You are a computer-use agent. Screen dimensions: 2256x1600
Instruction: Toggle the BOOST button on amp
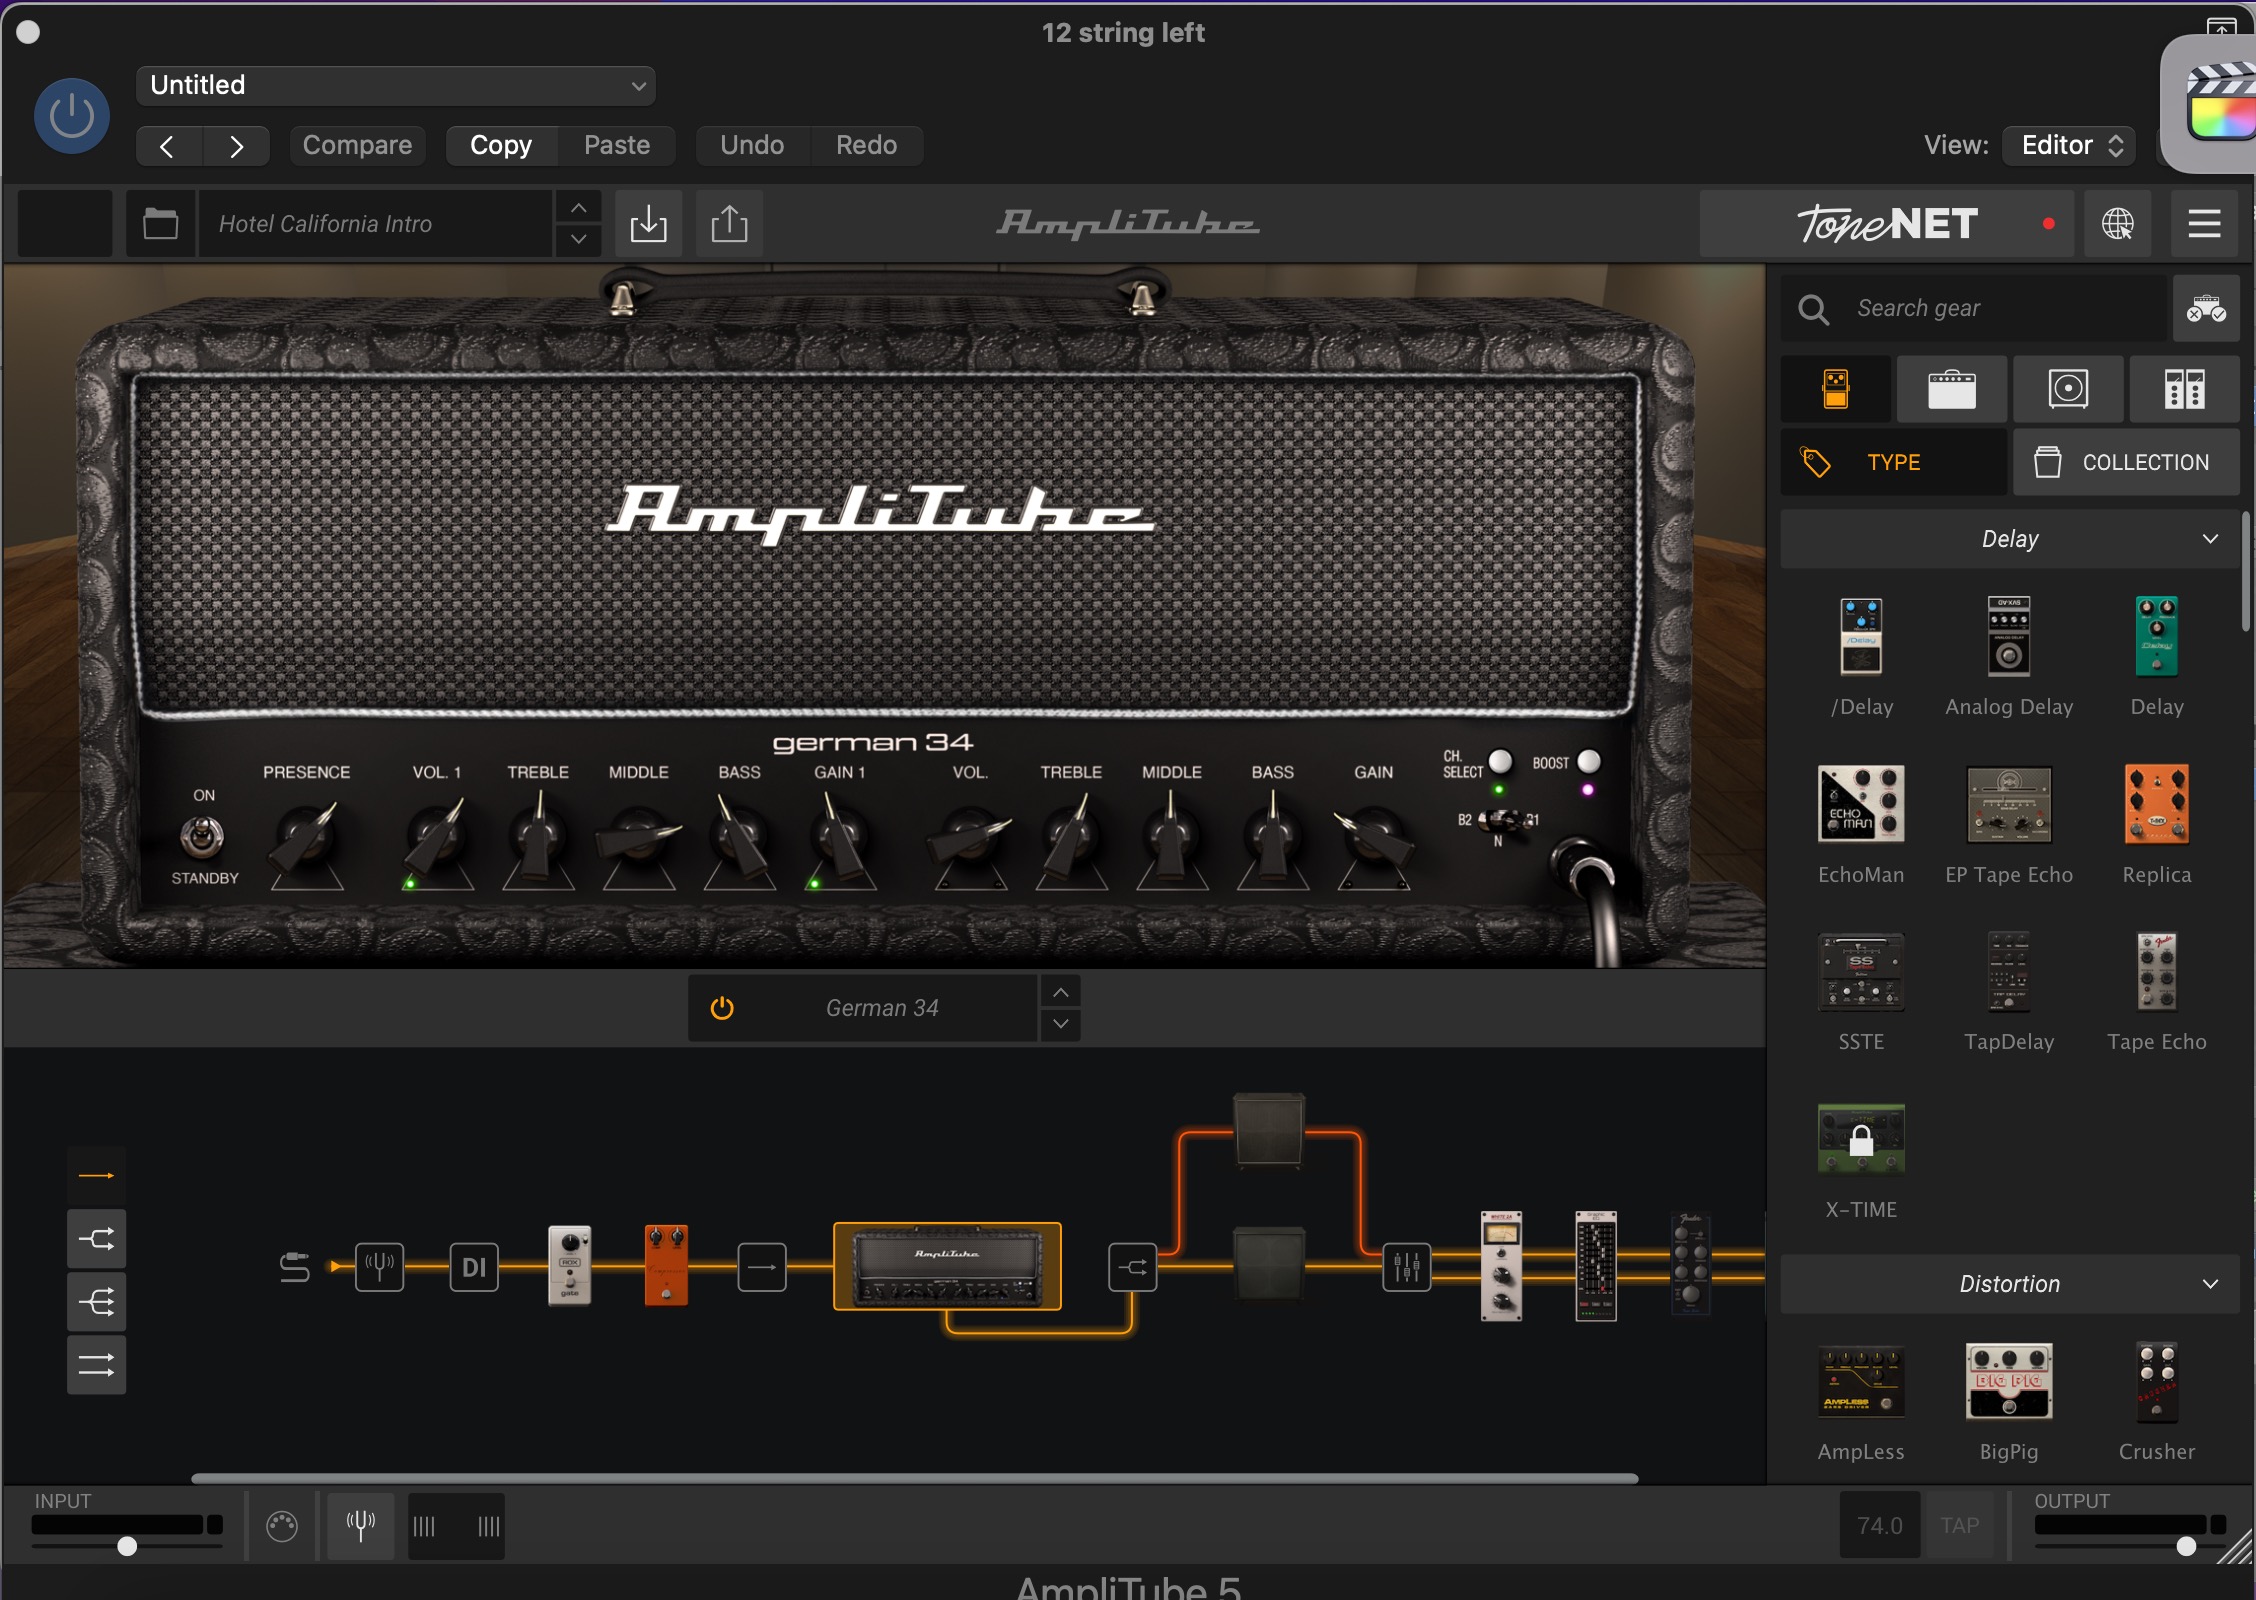point(1588,762)
